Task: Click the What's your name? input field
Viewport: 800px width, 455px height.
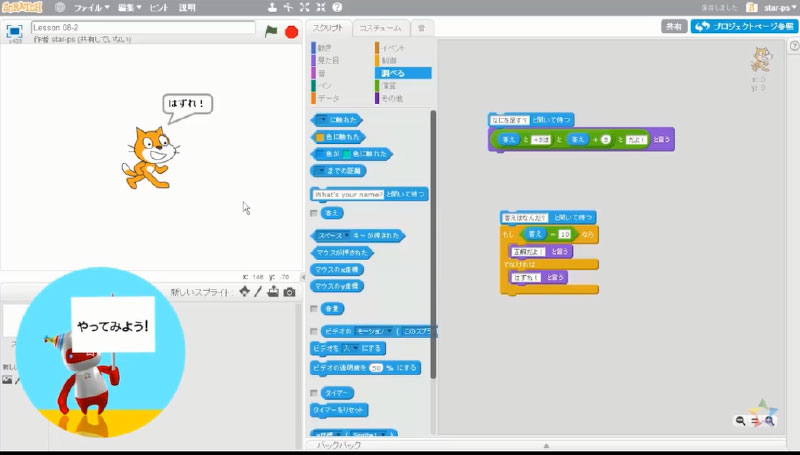Action: tap(348, 194)
